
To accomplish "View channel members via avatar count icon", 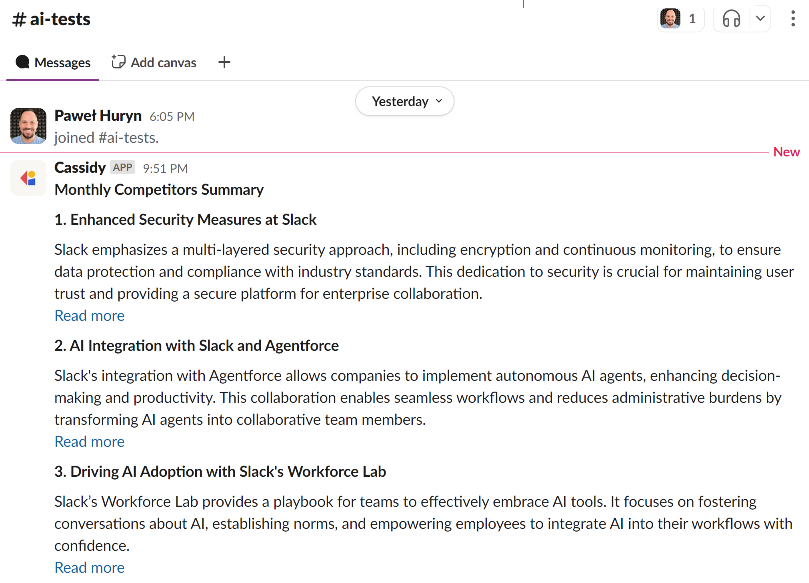I will pos(680,17).
